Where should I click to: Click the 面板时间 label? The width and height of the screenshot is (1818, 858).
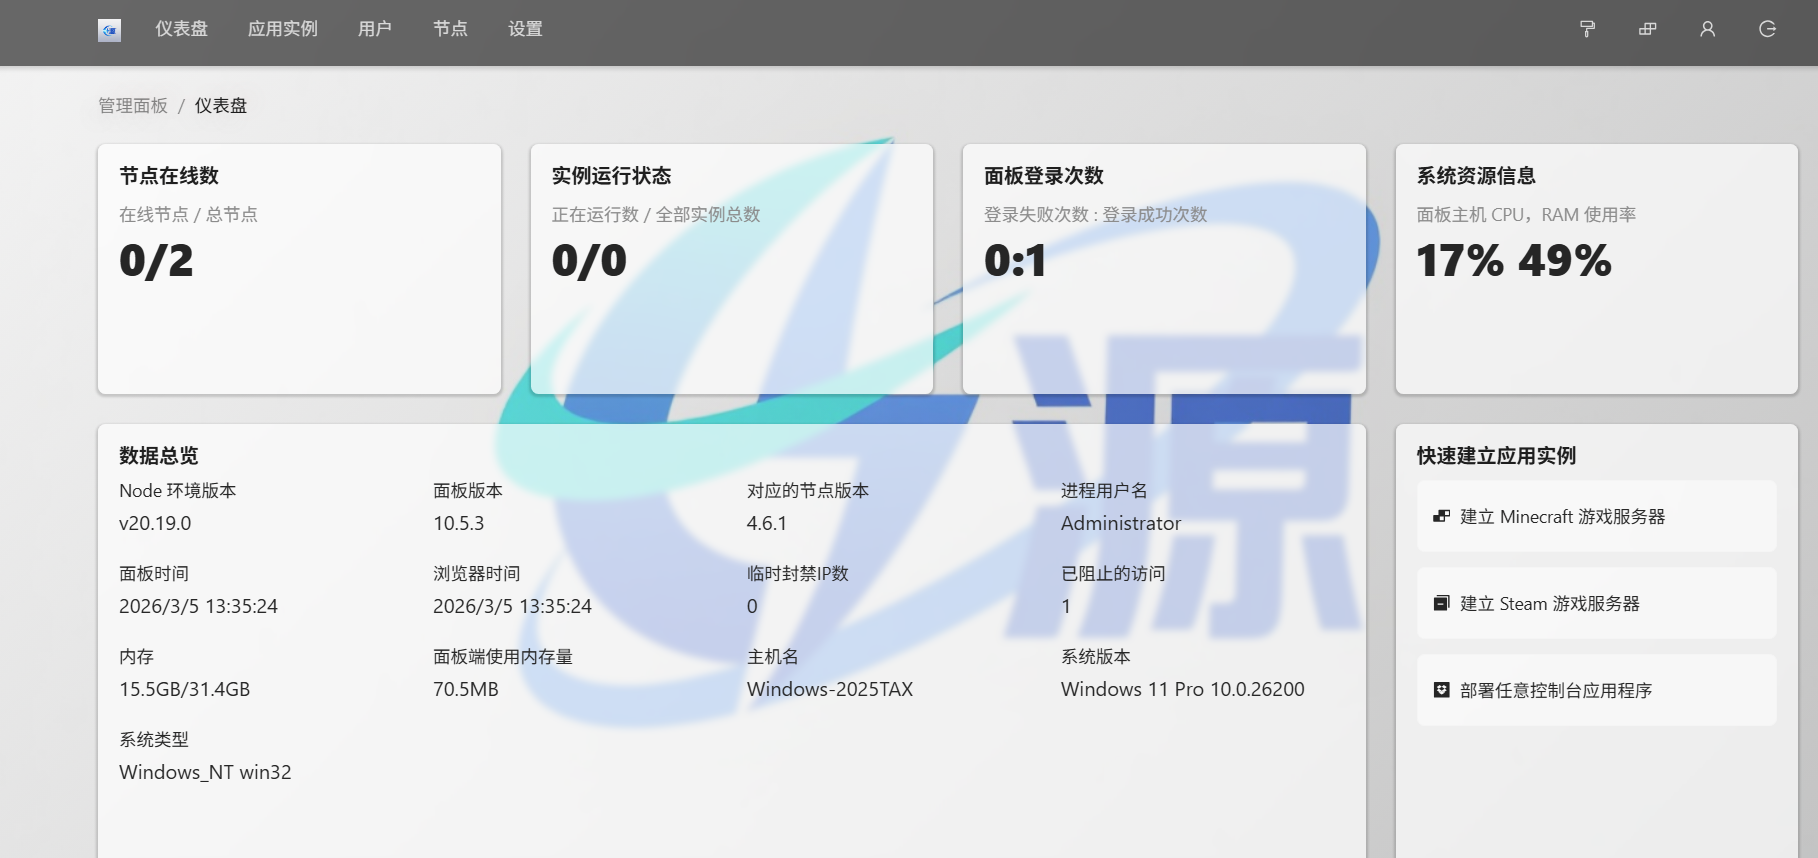pyautogui.click(x=154, y=574)
